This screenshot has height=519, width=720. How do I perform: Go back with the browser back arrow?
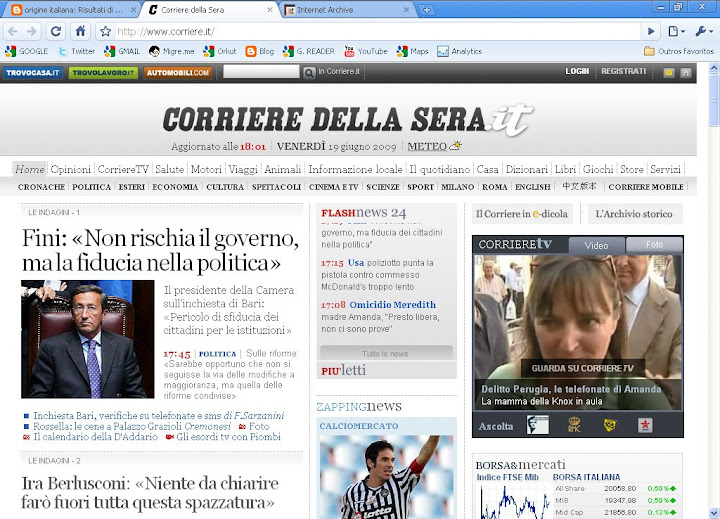pyautogui.click(x=13, y=31)
